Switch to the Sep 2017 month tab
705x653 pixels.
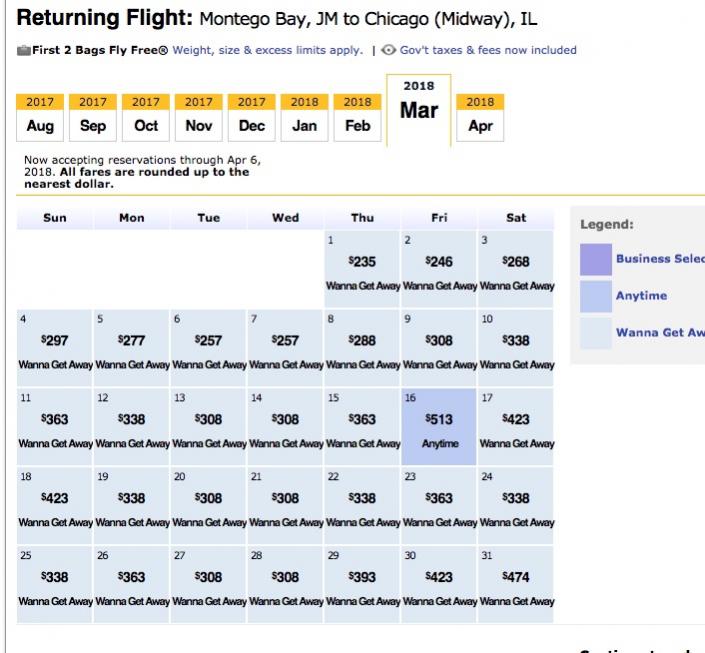tap(93, 118)
